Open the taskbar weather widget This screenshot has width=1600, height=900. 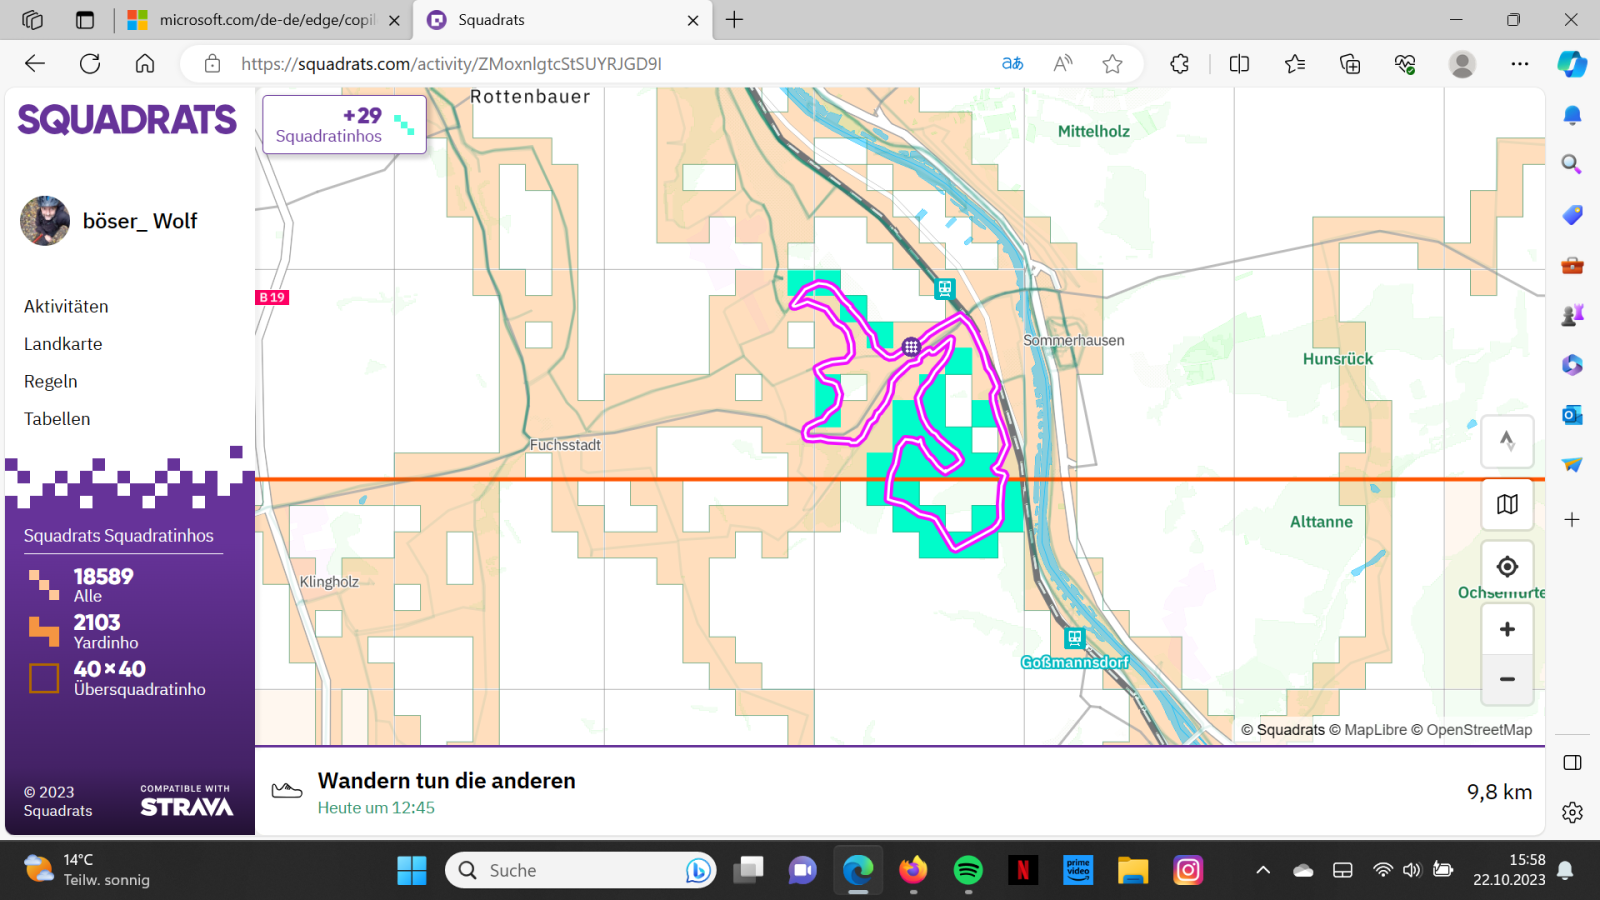pos(87,870)
